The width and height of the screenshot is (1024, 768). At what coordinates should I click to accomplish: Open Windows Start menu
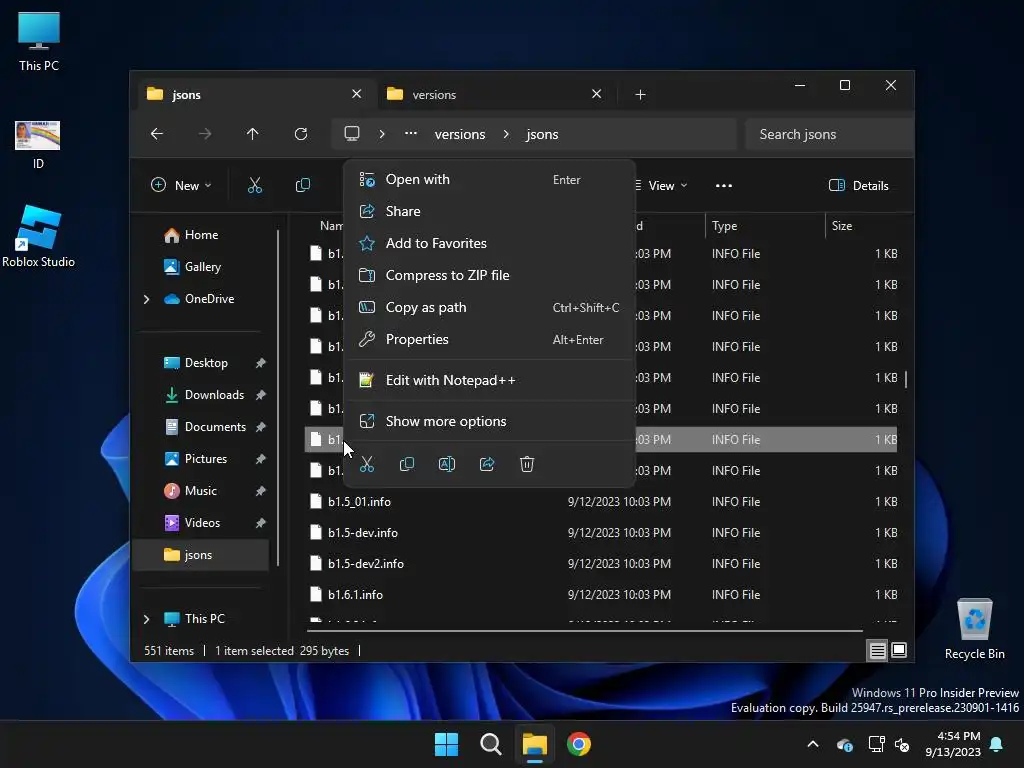447,744
